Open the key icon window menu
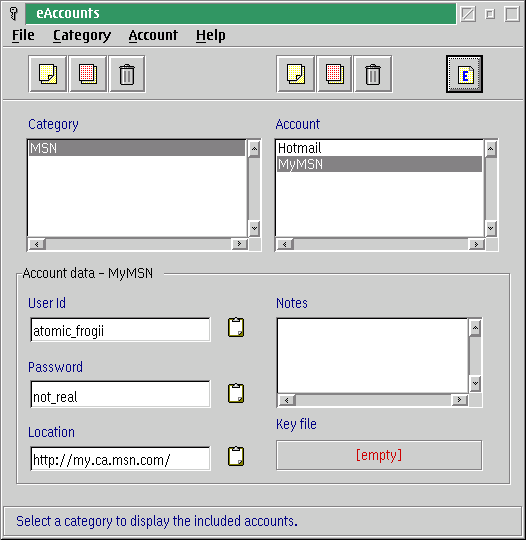Image resolution: width=526 pixels, height=540 pixels. point(14,13)
